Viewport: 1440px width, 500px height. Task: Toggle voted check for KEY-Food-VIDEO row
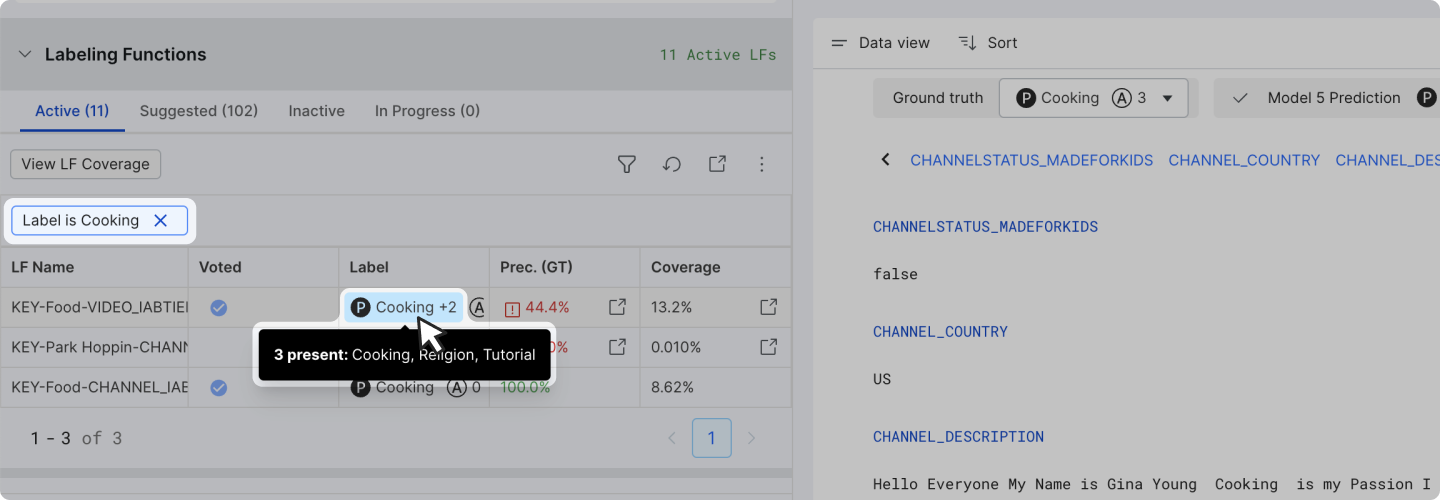coord(218,307)
